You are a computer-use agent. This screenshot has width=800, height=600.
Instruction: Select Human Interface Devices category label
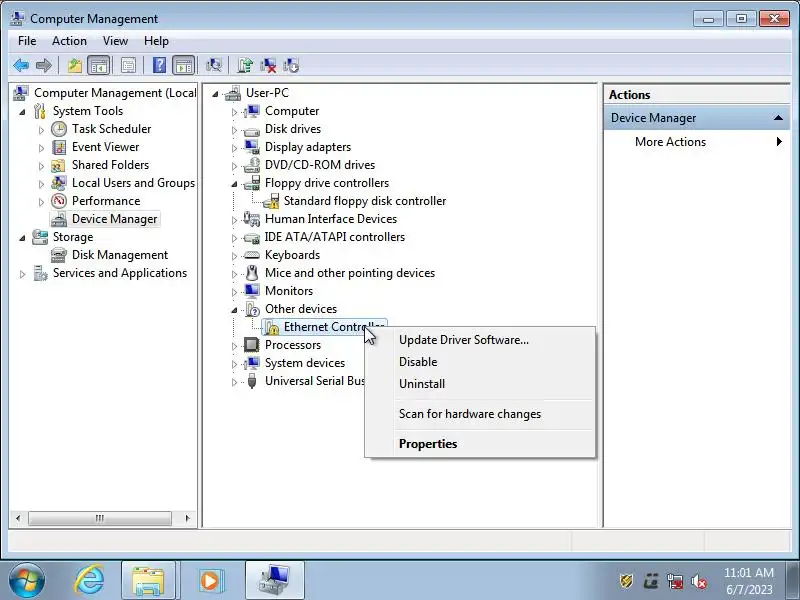click(x=331, y=219)
